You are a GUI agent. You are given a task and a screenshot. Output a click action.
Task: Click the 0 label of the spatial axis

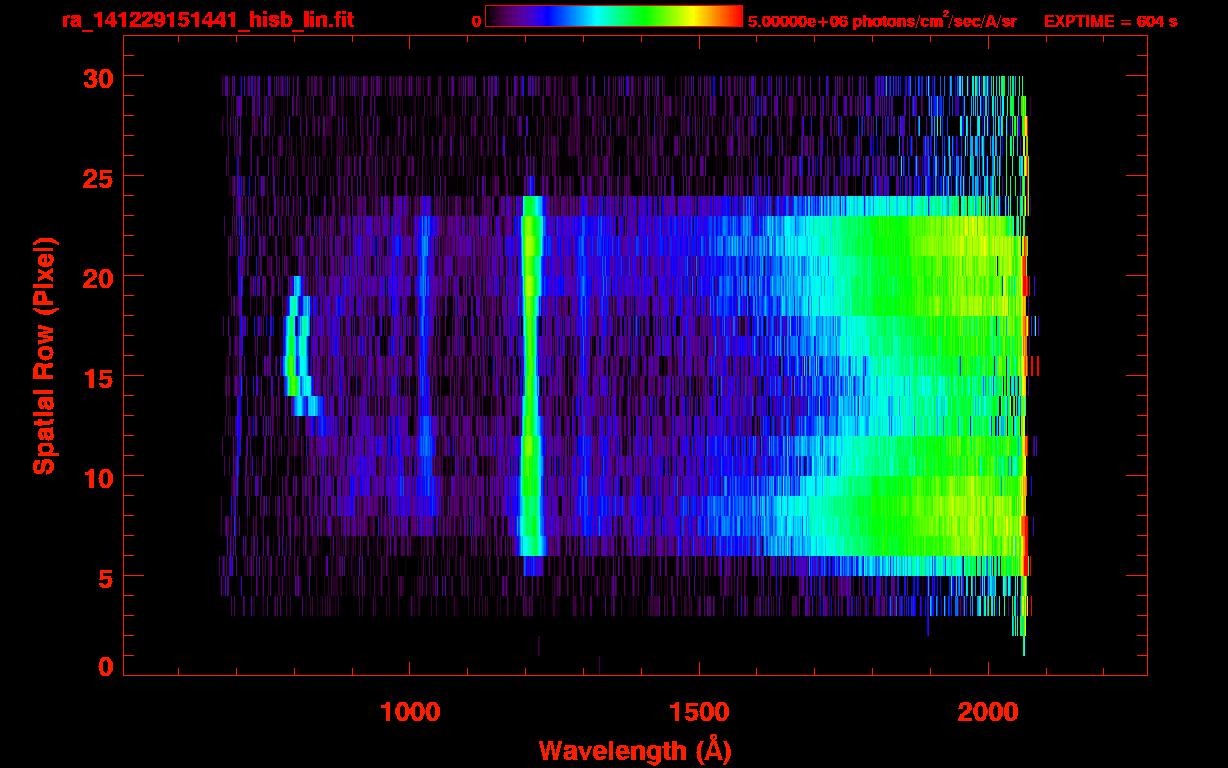point(106,666)
